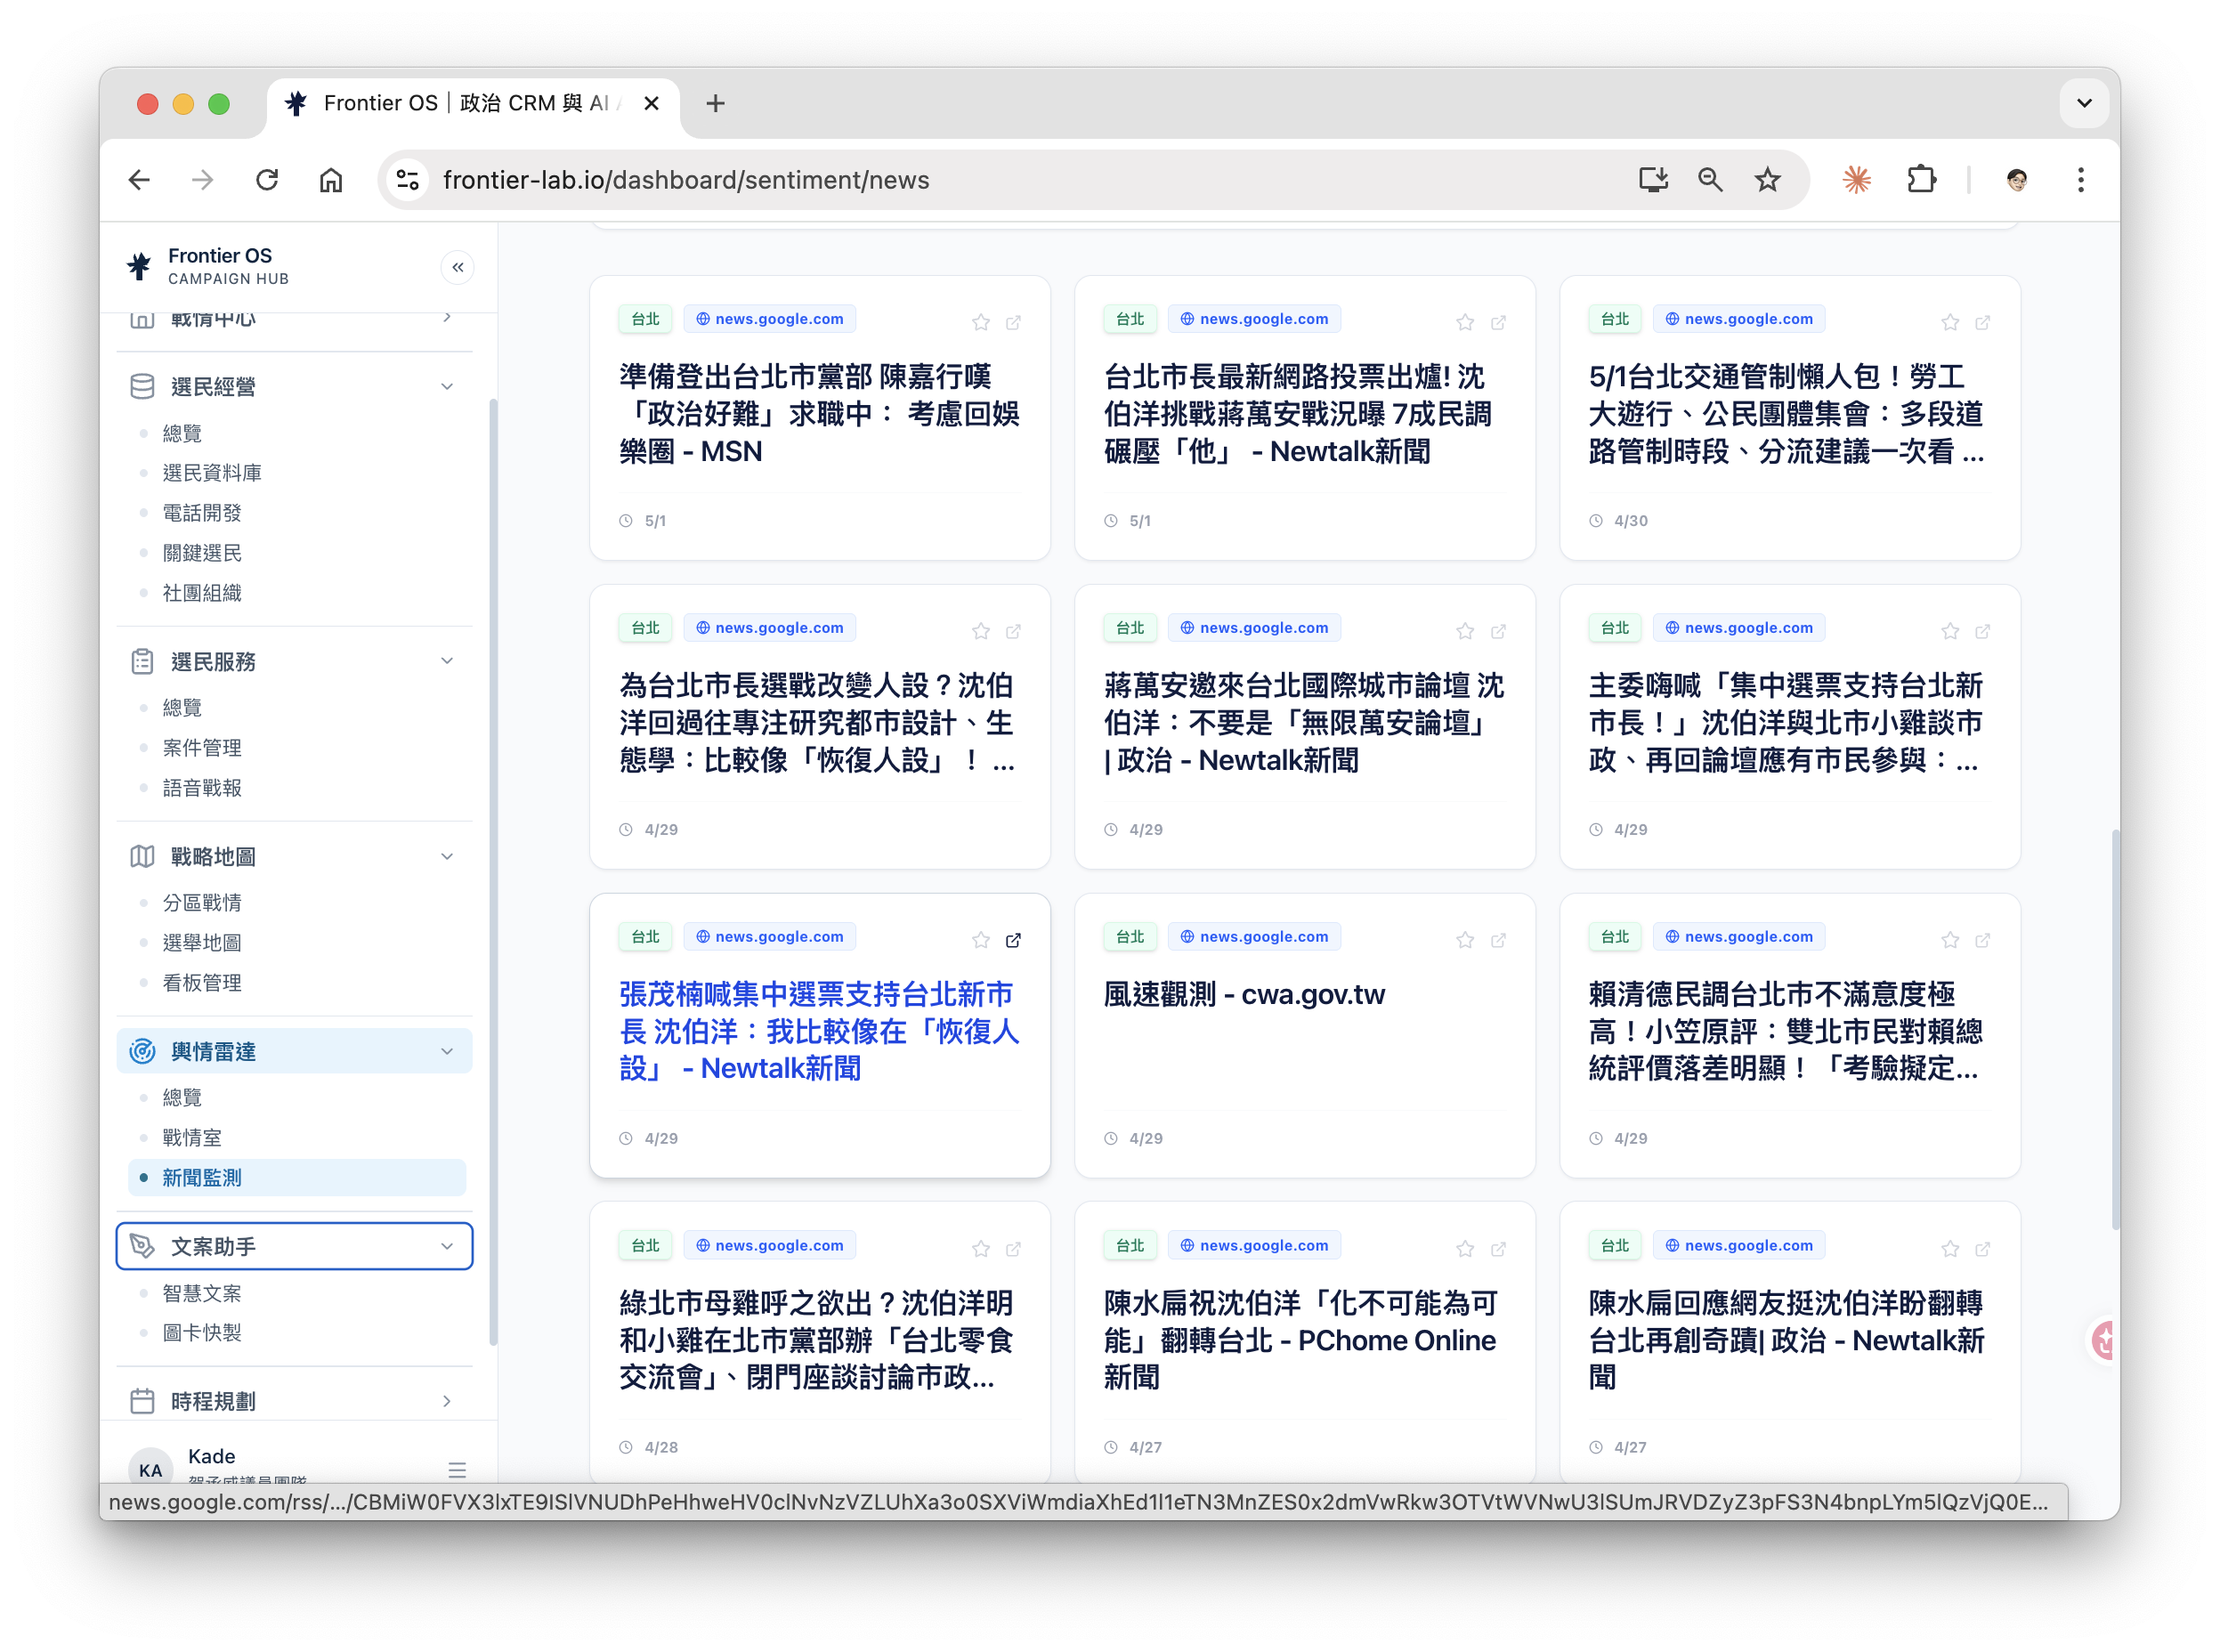
Task: Open external link for 主委嗨喊集中選票 card
Action: click(1983, 631)
